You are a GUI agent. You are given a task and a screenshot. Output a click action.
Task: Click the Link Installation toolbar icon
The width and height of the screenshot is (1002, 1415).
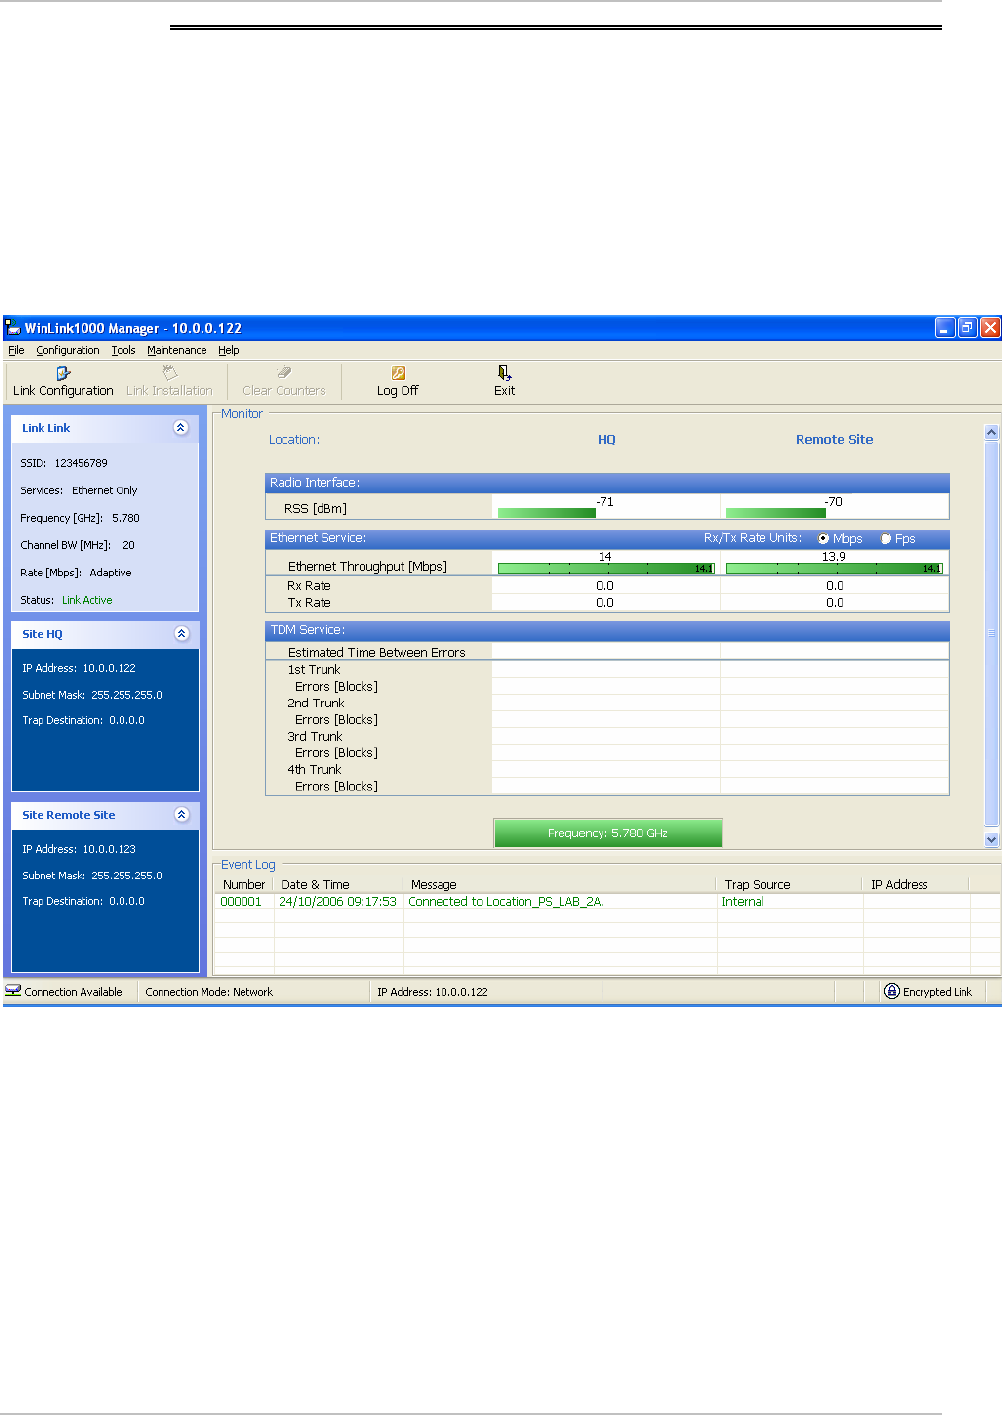[x=169, y=373]
